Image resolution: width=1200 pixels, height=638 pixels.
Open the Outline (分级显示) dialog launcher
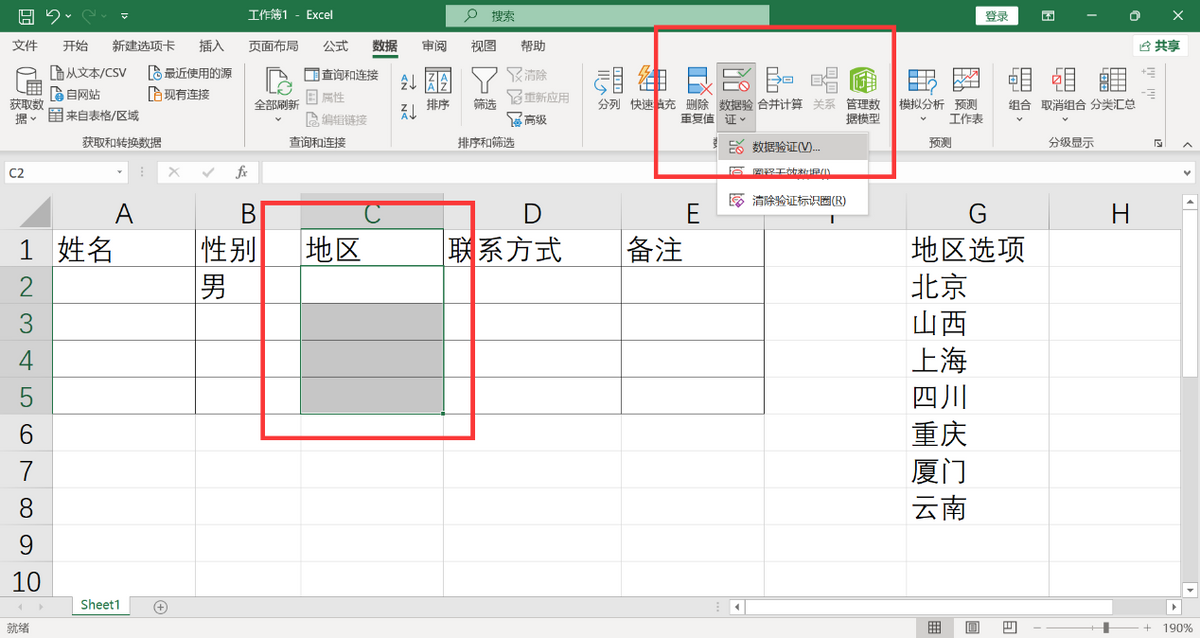1158,143
